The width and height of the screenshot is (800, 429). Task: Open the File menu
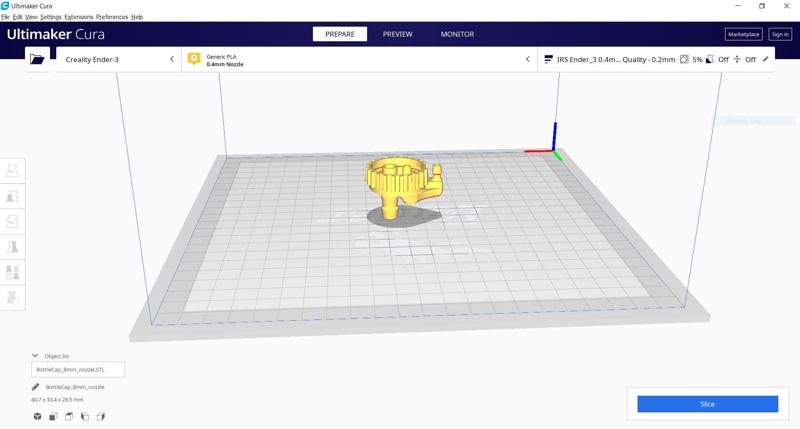pyautogui.click(x=5, y=17)
